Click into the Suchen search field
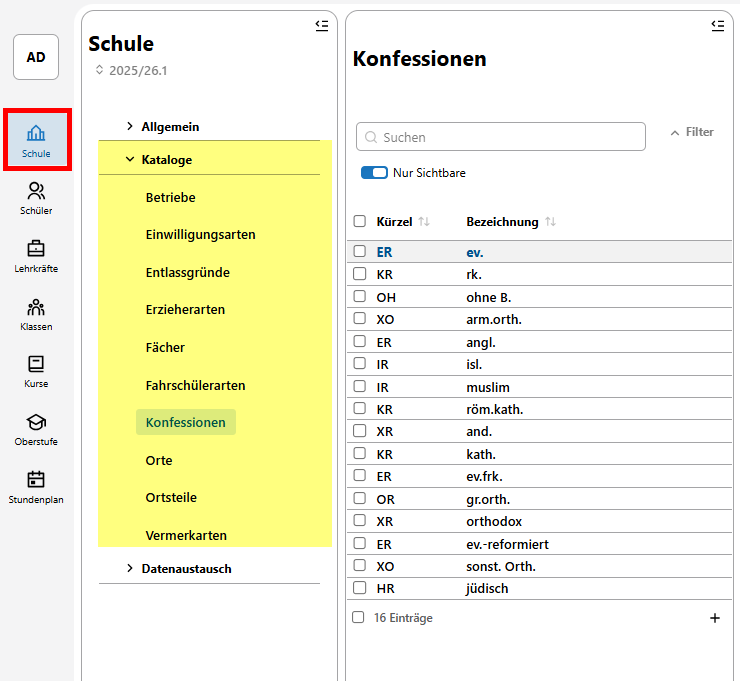The height and width of the screenshot is (681, 740). [500, 137]
